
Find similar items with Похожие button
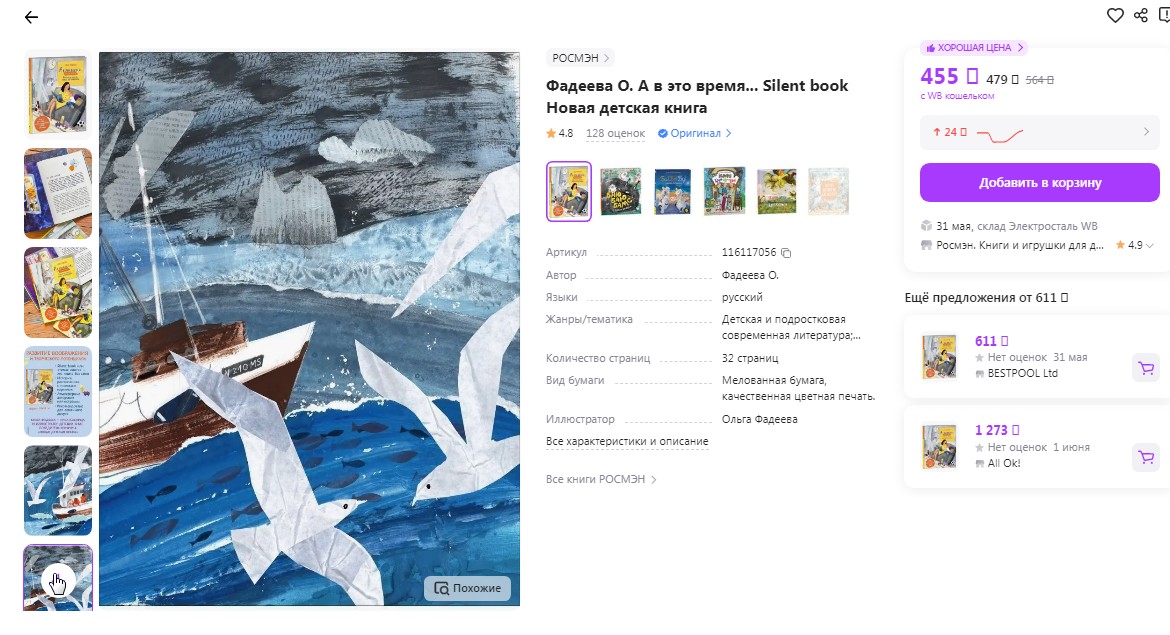pyautogui.click(x=468, y=588)
